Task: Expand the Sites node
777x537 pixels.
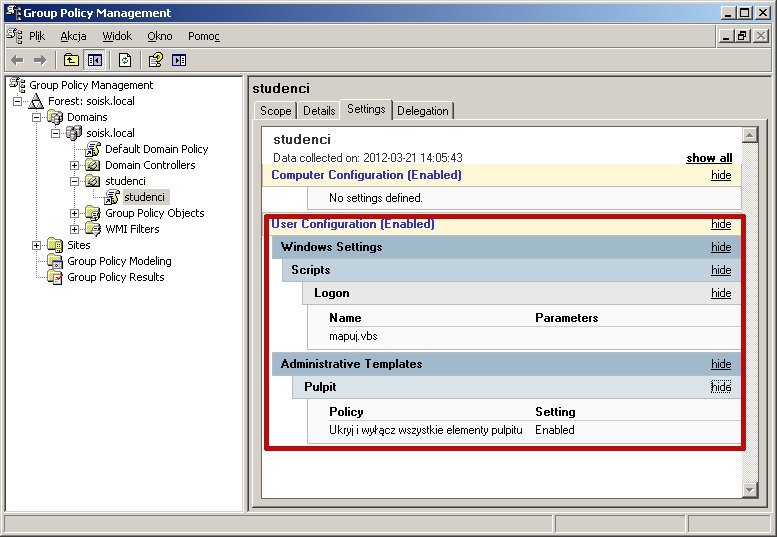Action: pyautogui.click(x=36, y=245)
